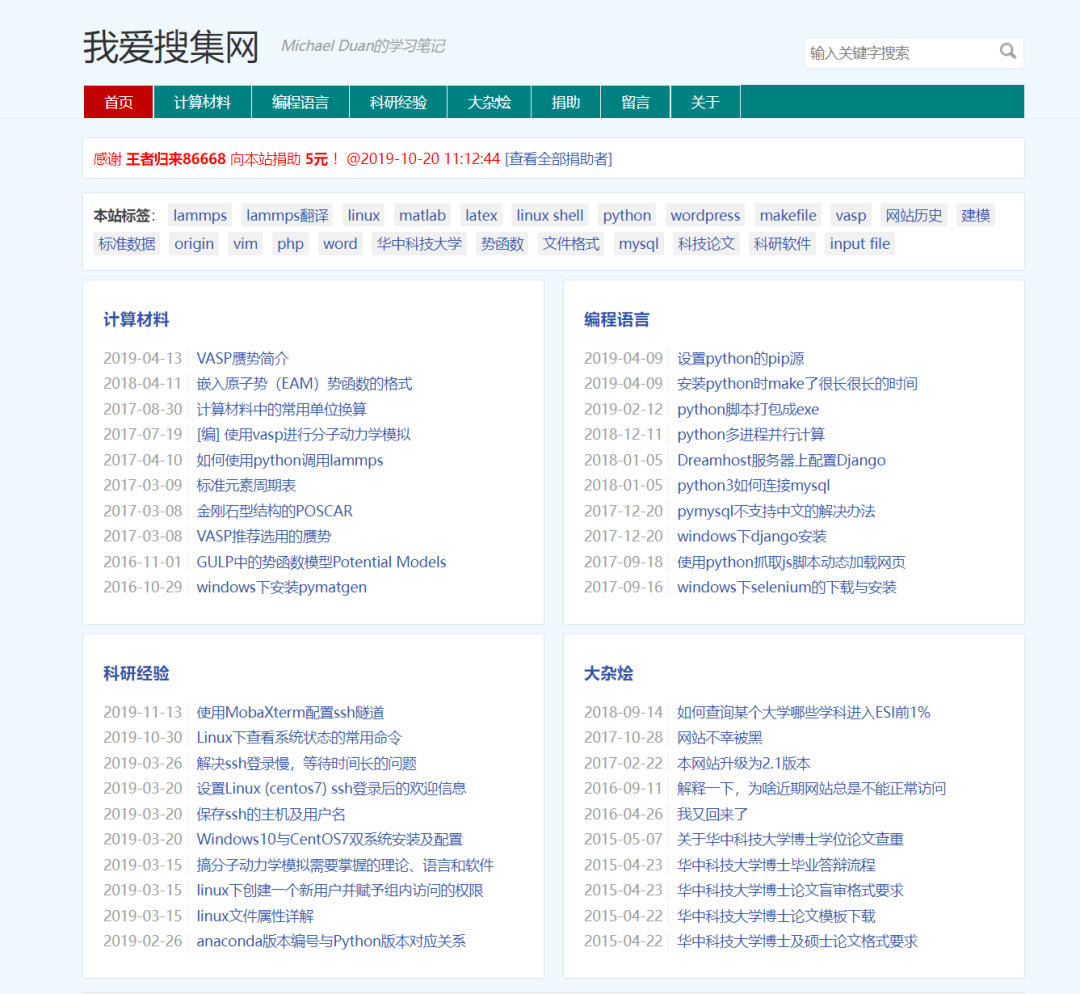Screen dimensions: 1080x994
Task: Open anaconda版本编号与Python版本对应关系 article
Action: [x=331, y=941]
